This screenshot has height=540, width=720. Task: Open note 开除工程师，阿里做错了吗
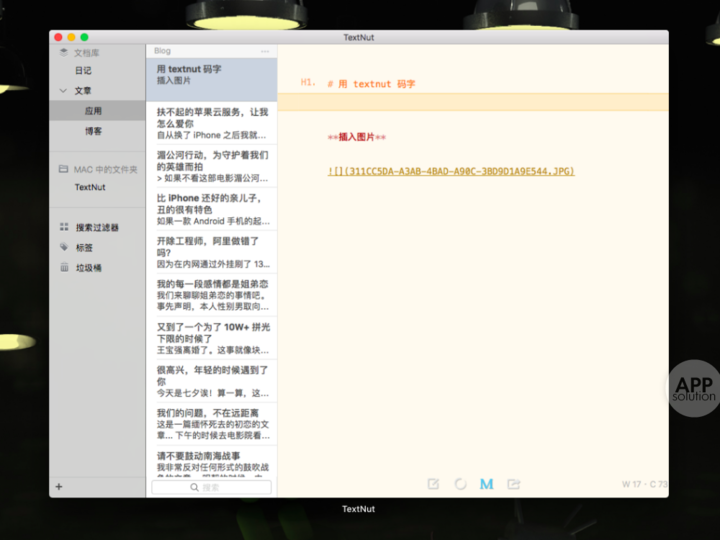212,252
